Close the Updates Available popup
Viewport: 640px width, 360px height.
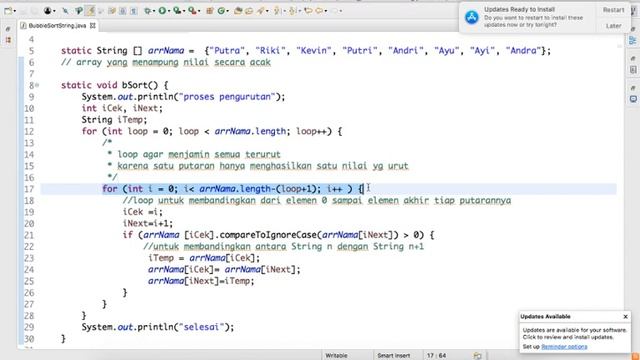pos(625,316)
